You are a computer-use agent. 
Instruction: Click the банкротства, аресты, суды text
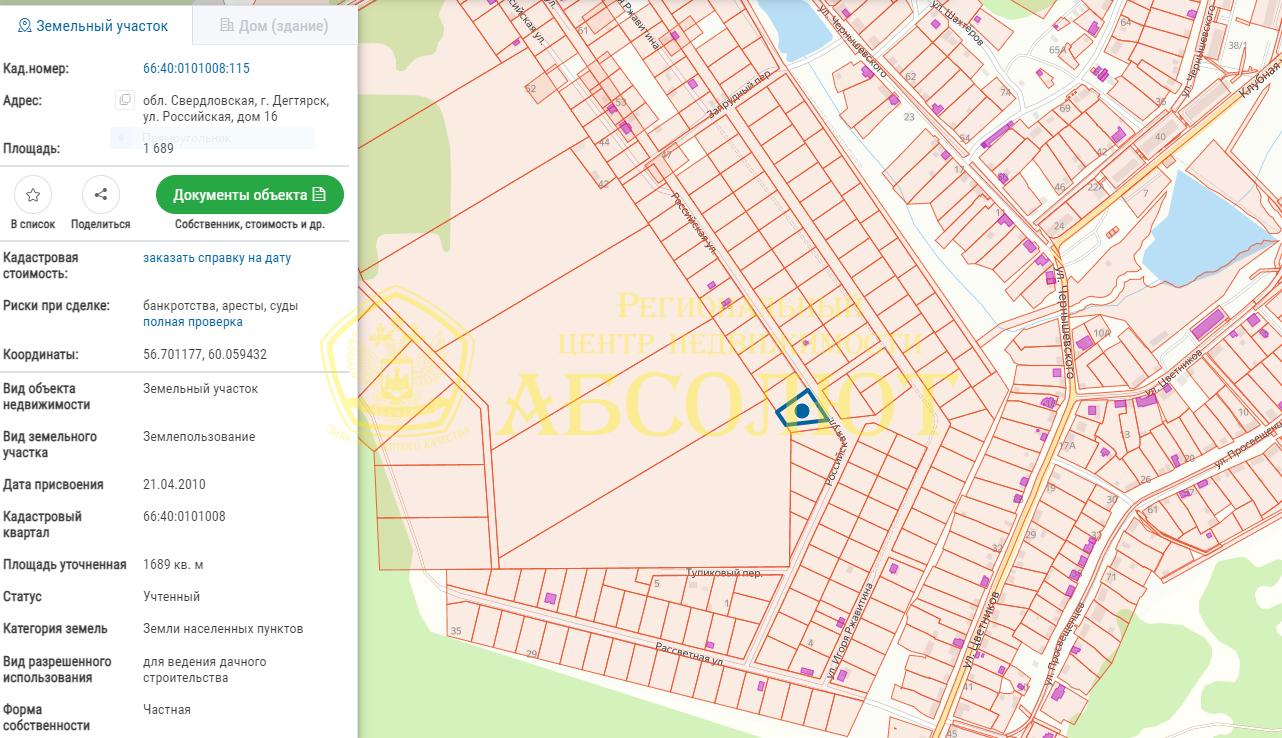click(220, 306)
